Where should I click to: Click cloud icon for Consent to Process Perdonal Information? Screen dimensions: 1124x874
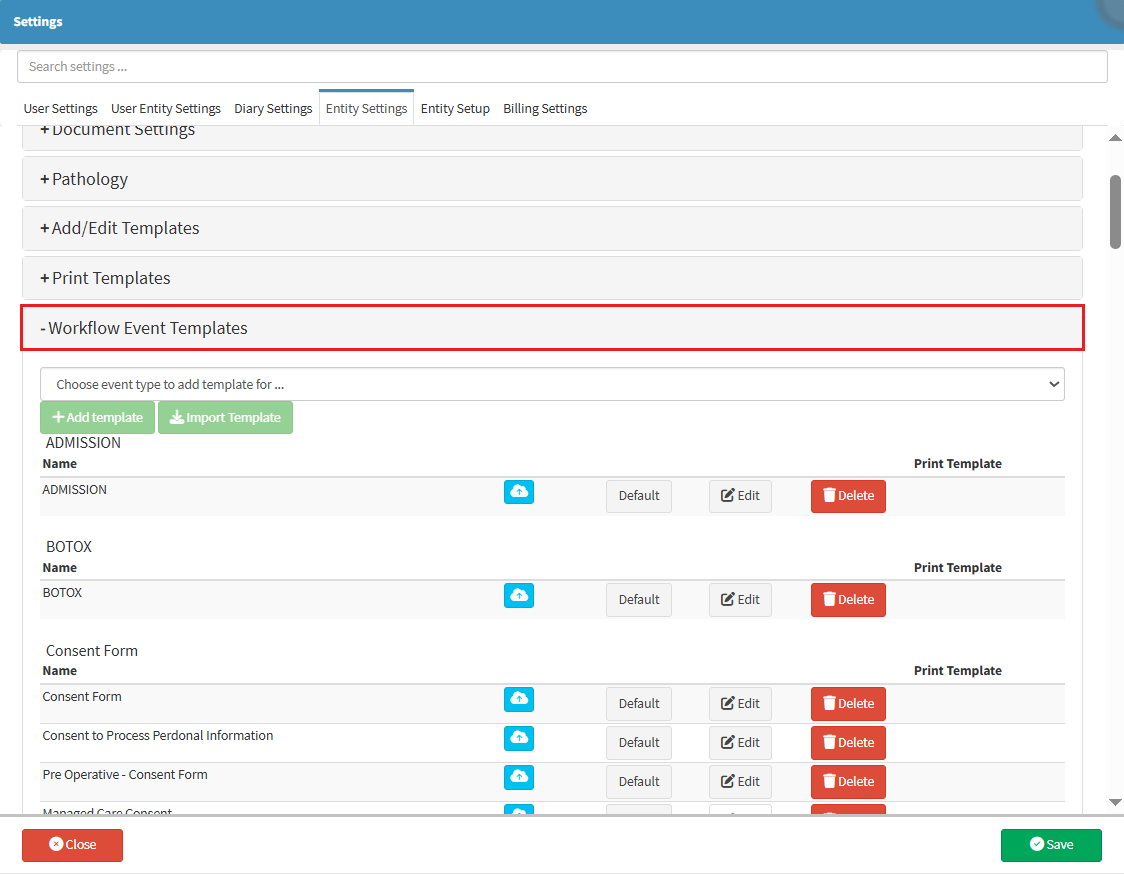click(518, 739)
